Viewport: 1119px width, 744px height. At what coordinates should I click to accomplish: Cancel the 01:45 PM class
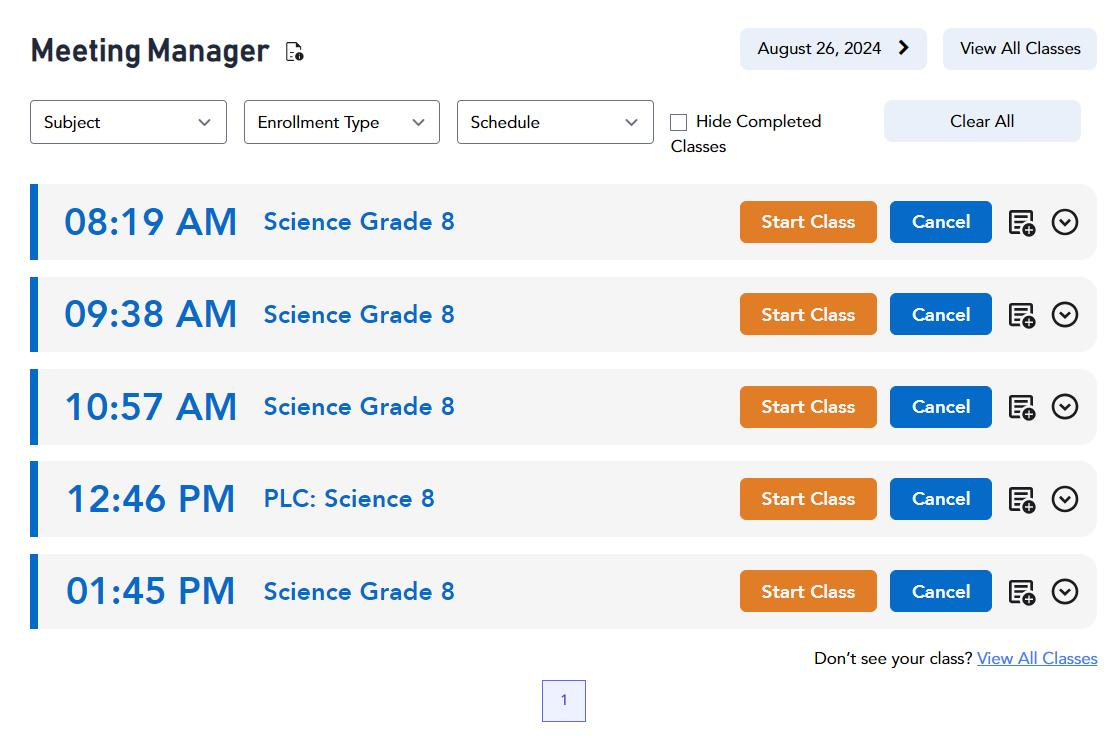tap(941, 591)
